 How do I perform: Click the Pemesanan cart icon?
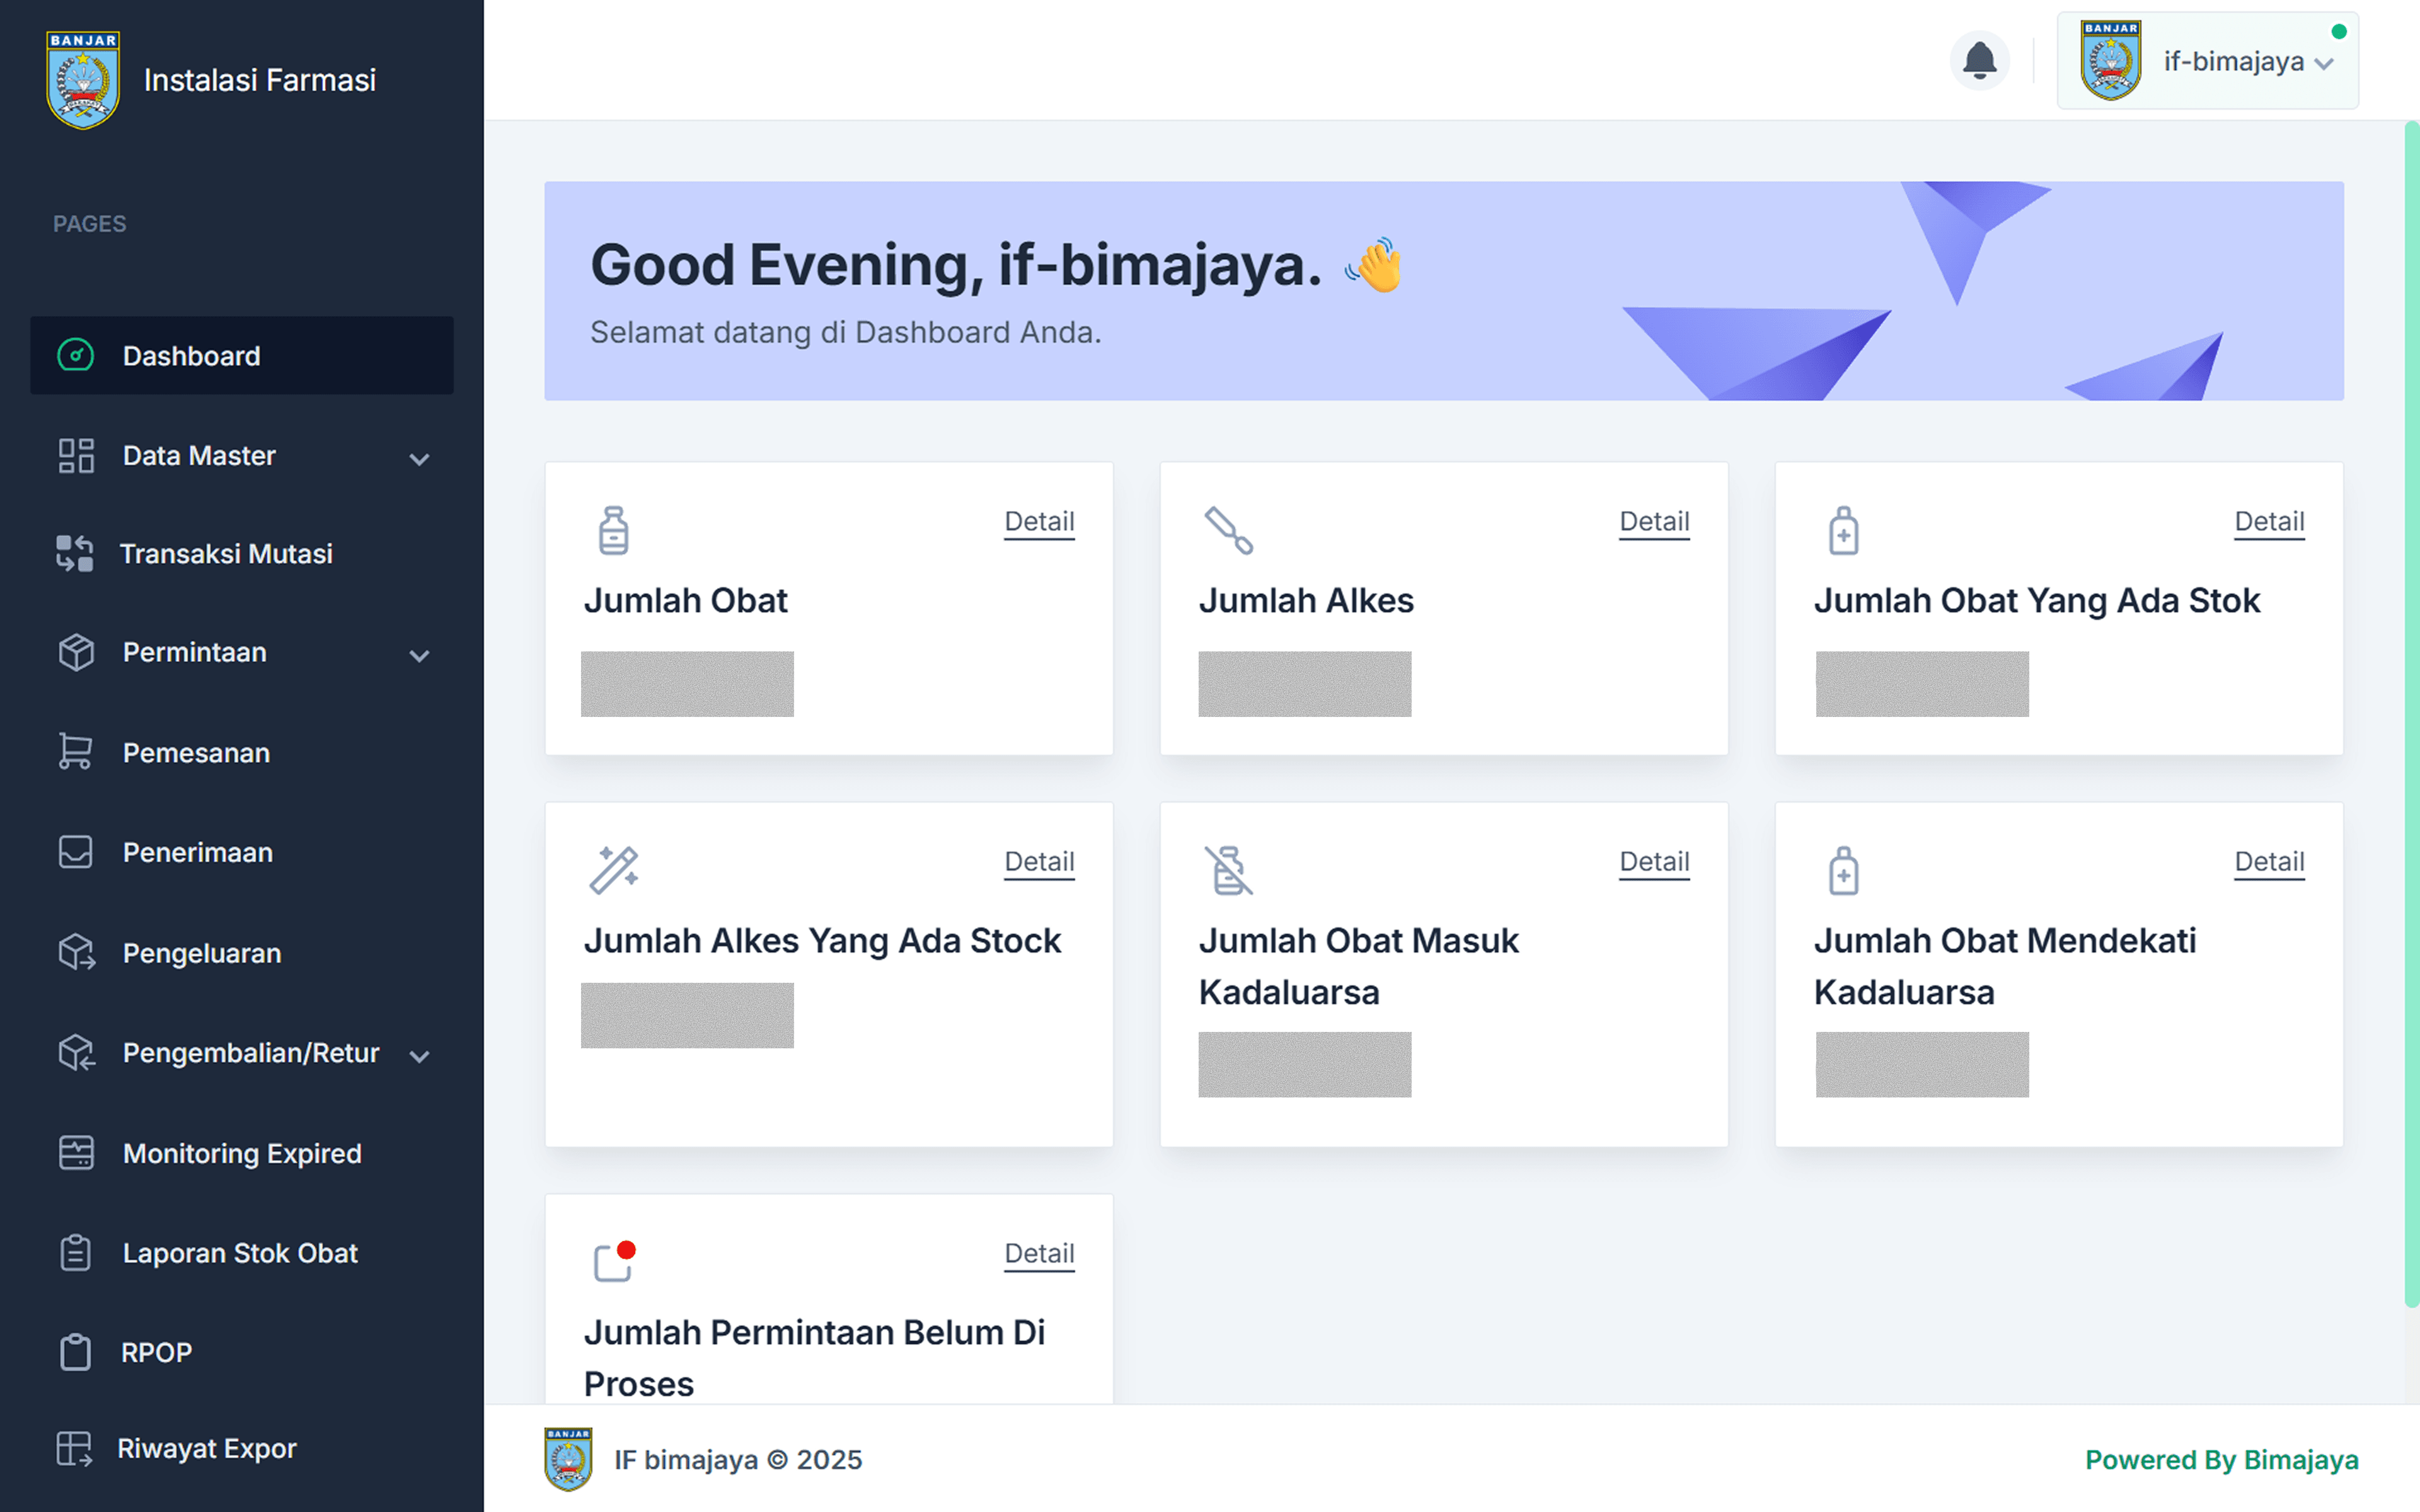pos(75,752)
